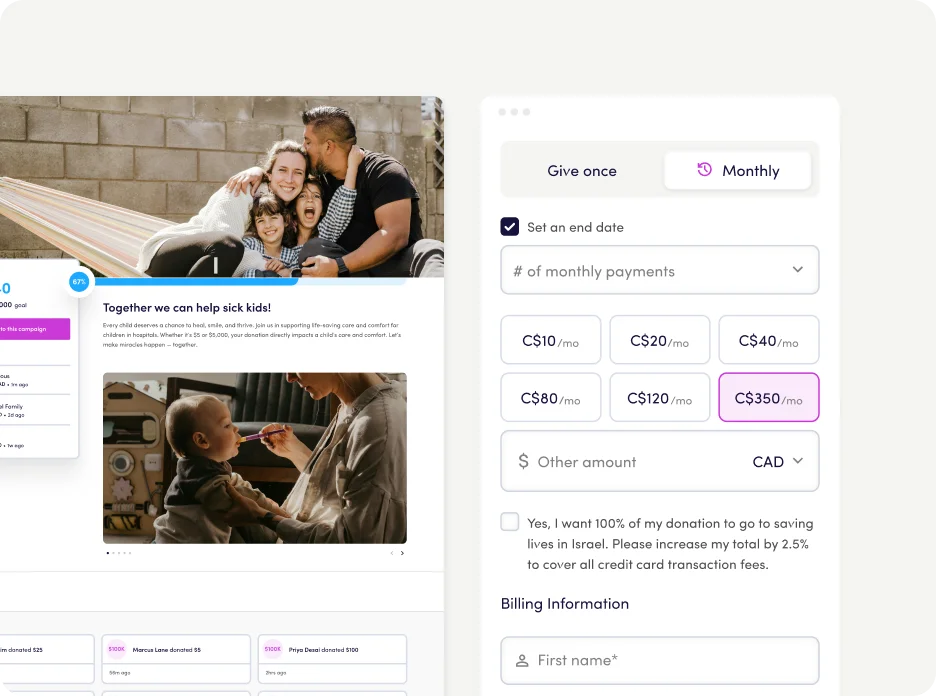Viewport: 936px width, 696px height.
Task: Switch to the Give once tab
Action: (582, 171)
